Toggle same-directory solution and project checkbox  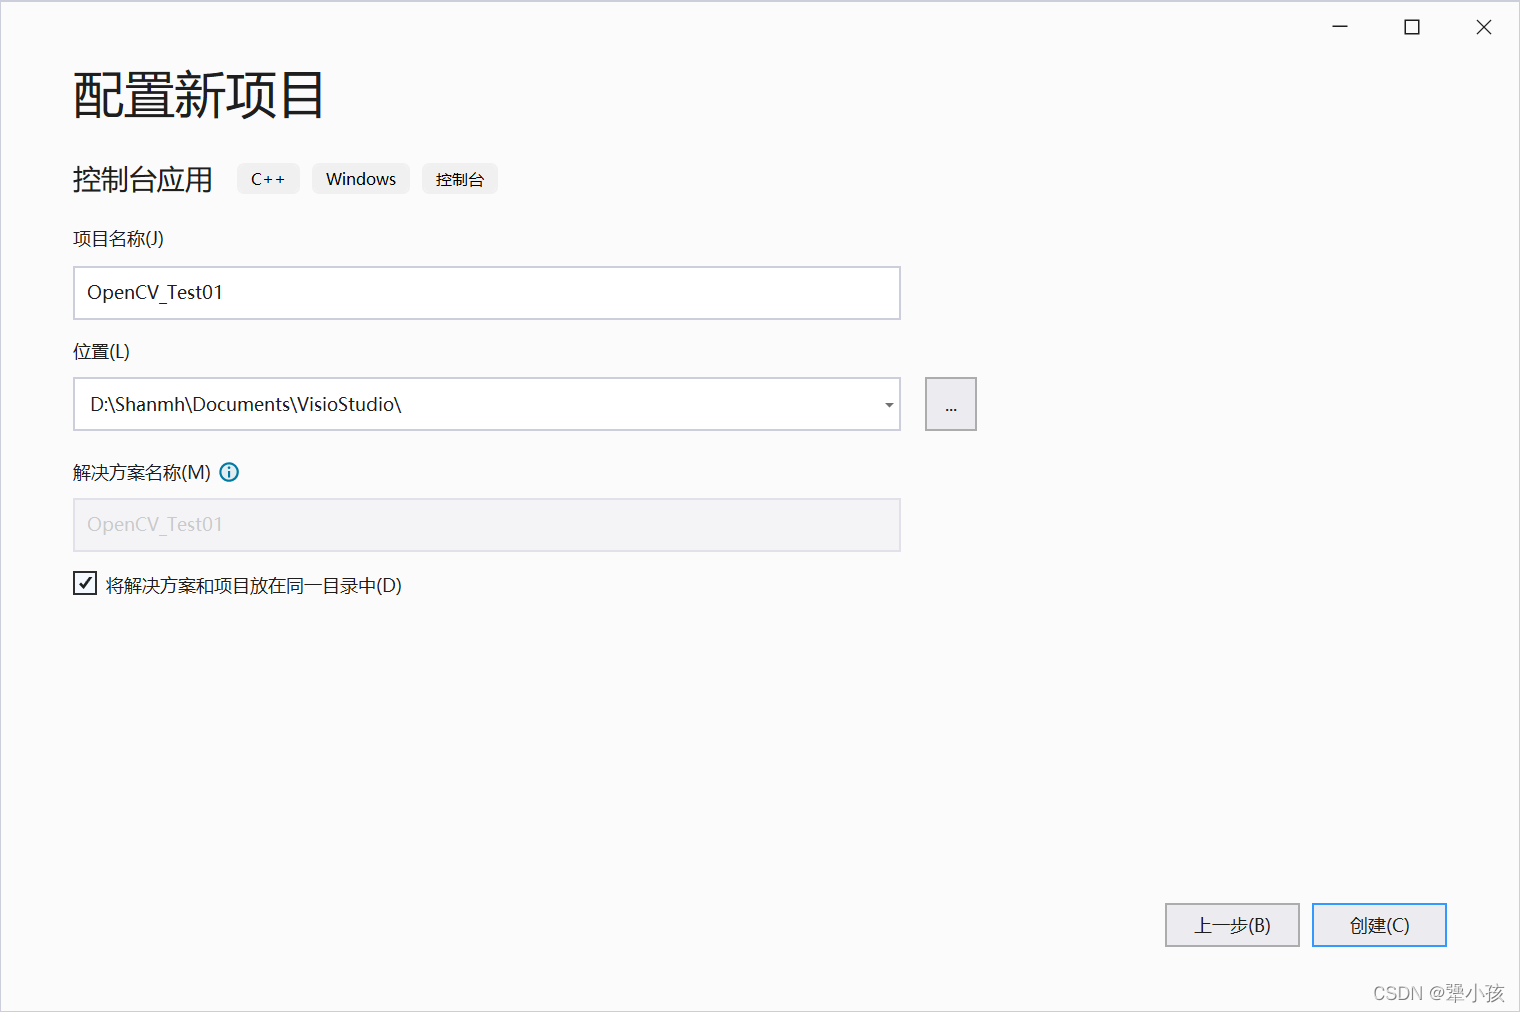85,584
